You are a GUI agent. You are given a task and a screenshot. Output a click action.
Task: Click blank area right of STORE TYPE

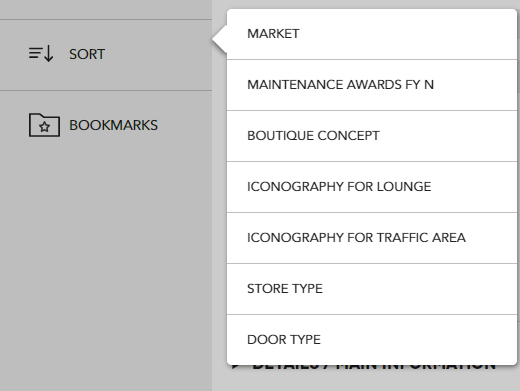(x=419, y=289)
